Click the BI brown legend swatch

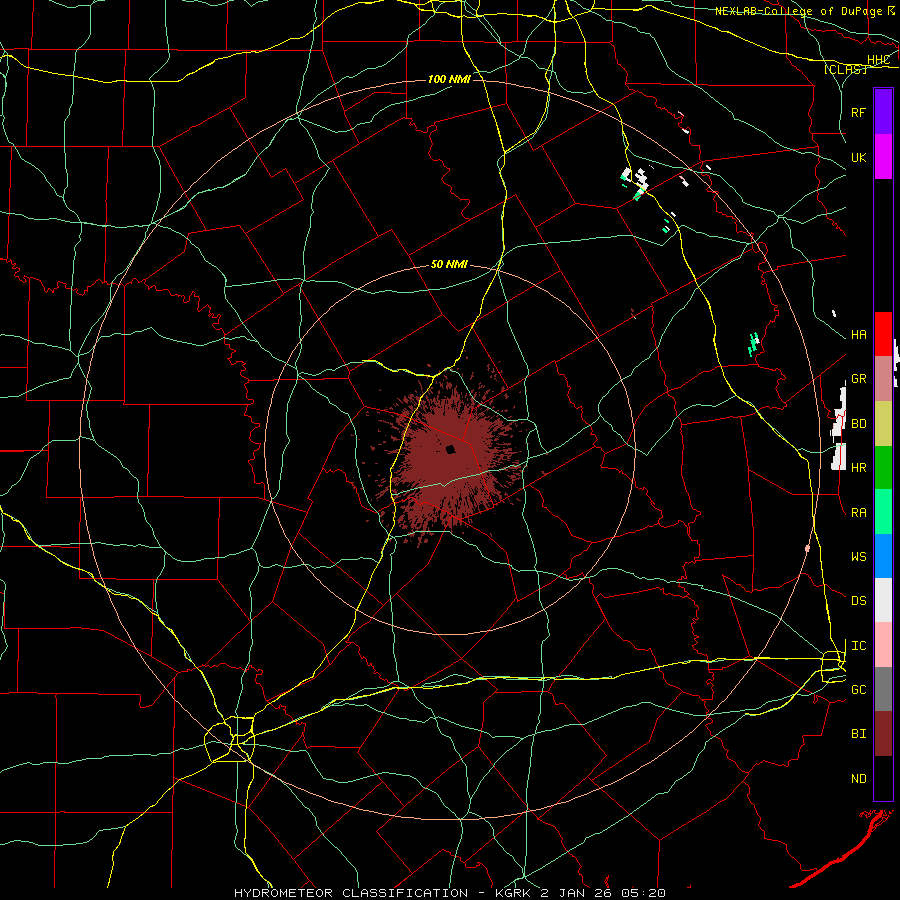pyautogui.click(x=883, y=734)
